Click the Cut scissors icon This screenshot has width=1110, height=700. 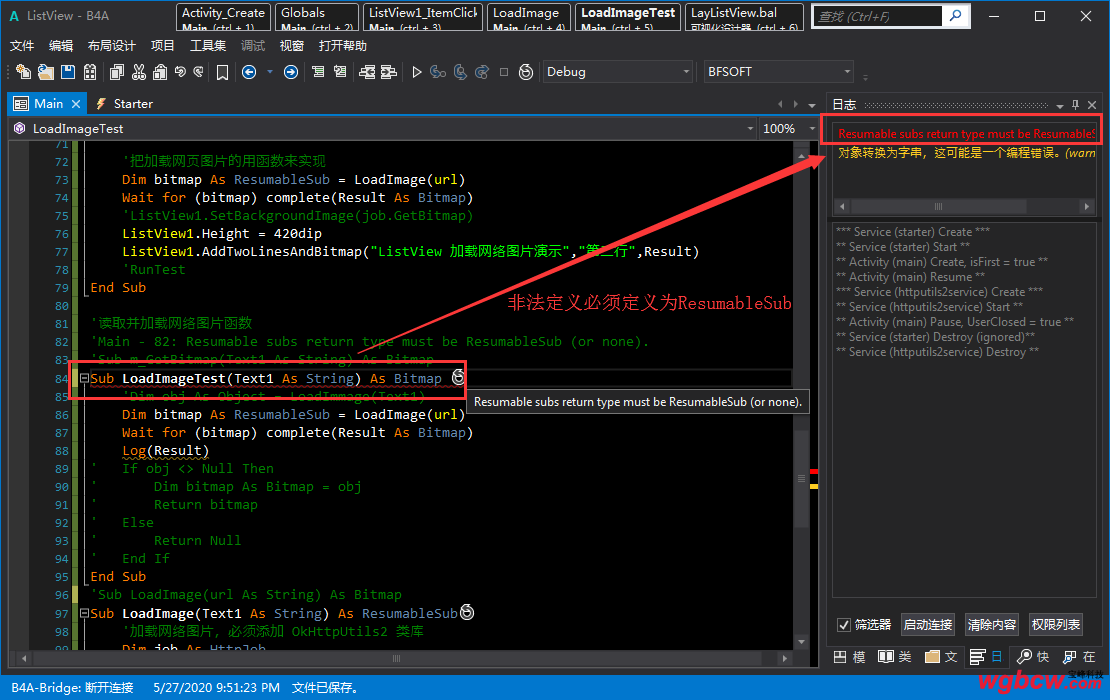click(139, 71)
